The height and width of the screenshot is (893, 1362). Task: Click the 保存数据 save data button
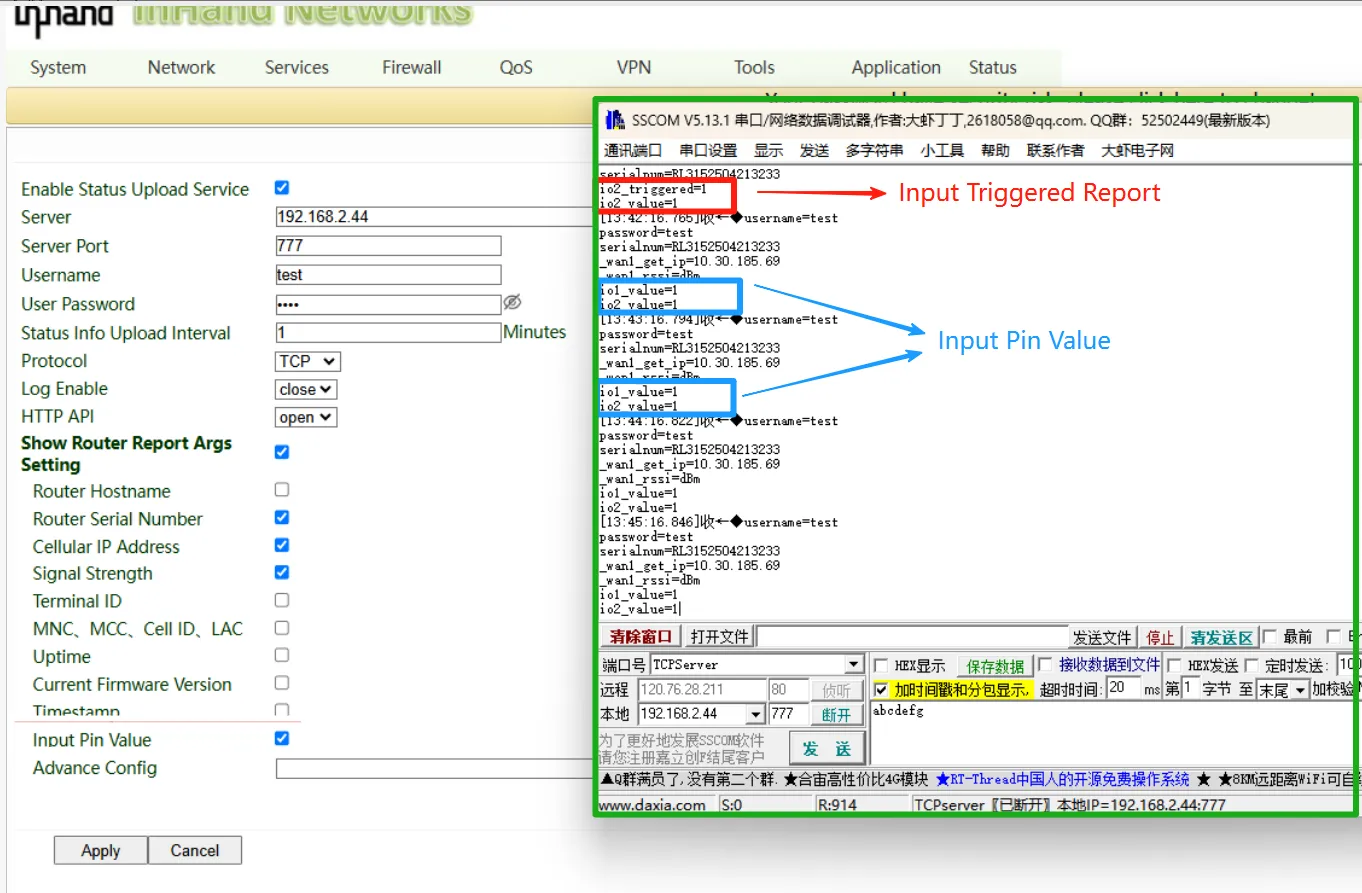point(995,666)
